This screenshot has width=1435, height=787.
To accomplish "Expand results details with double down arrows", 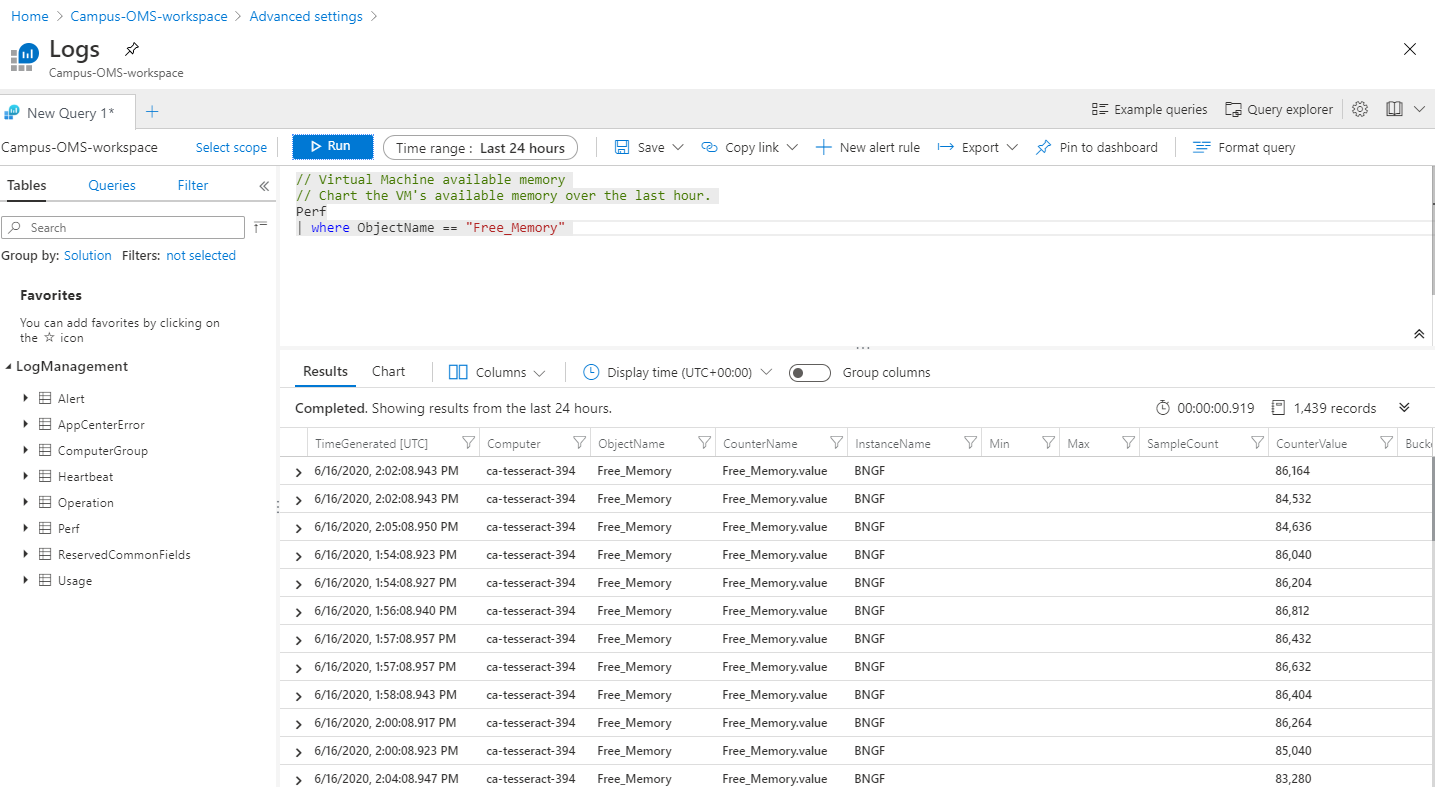I will (x=1404, y=408).
